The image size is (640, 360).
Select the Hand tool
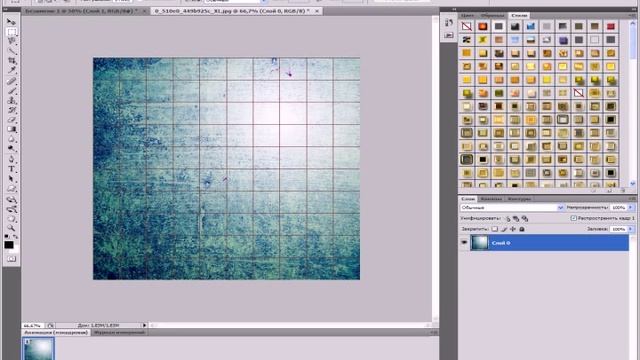[11, 219]
